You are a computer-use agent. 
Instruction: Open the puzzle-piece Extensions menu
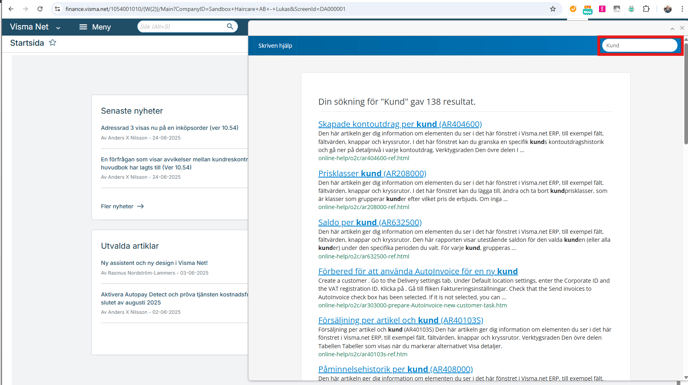click(646, 9)
